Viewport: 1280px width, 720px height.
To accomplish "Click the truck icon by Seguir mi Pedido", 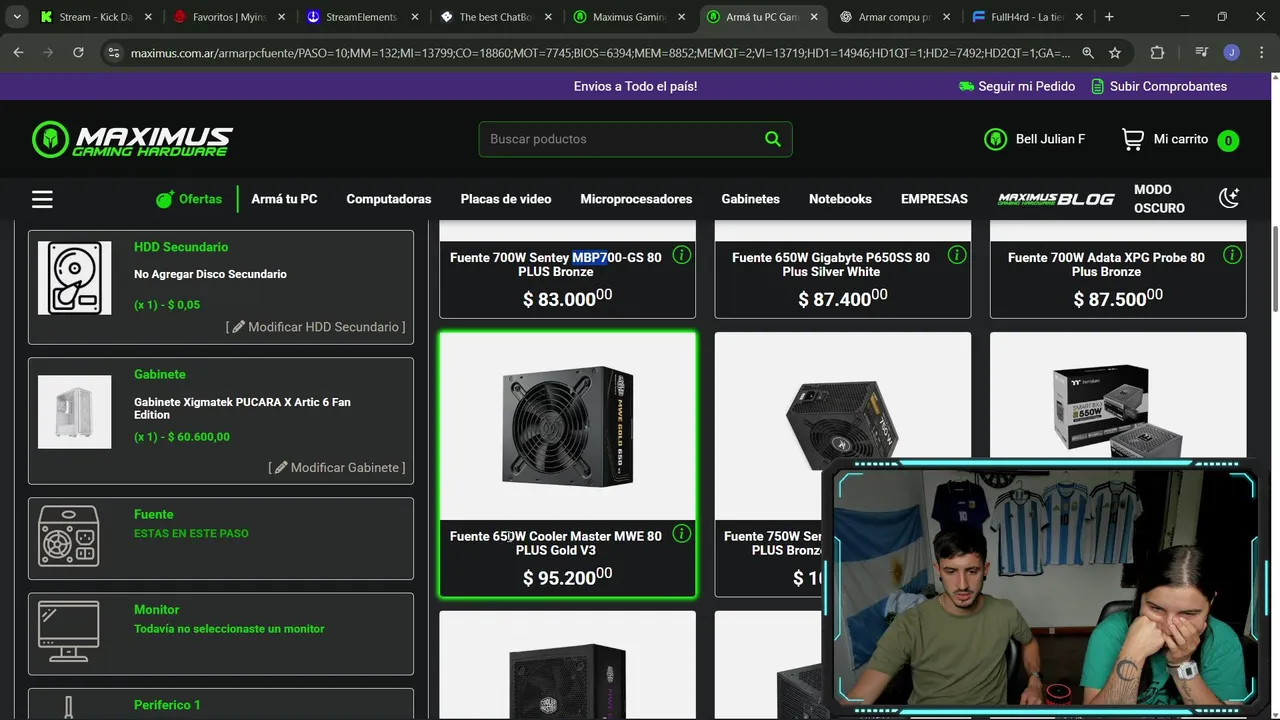I will click(965, 86).
